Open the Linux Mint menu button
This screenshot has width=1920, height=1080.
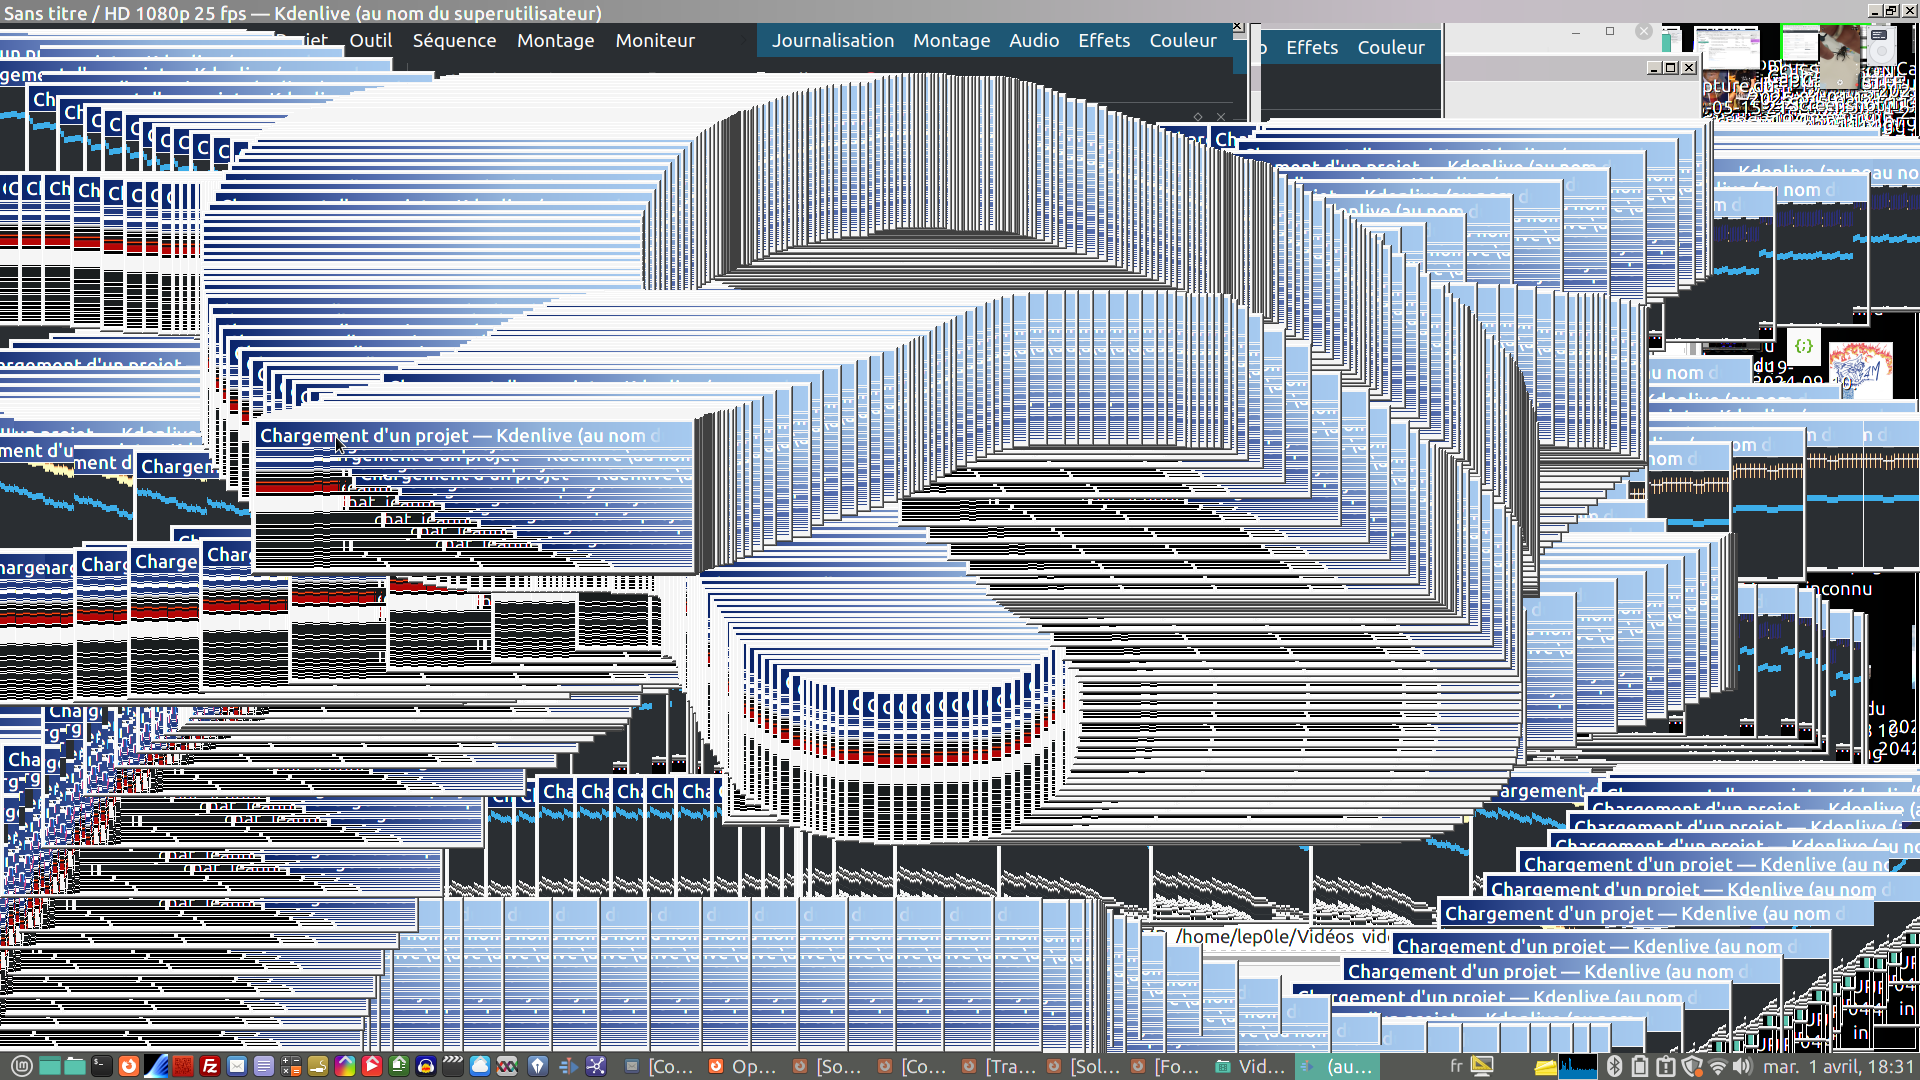(22, 1066)
